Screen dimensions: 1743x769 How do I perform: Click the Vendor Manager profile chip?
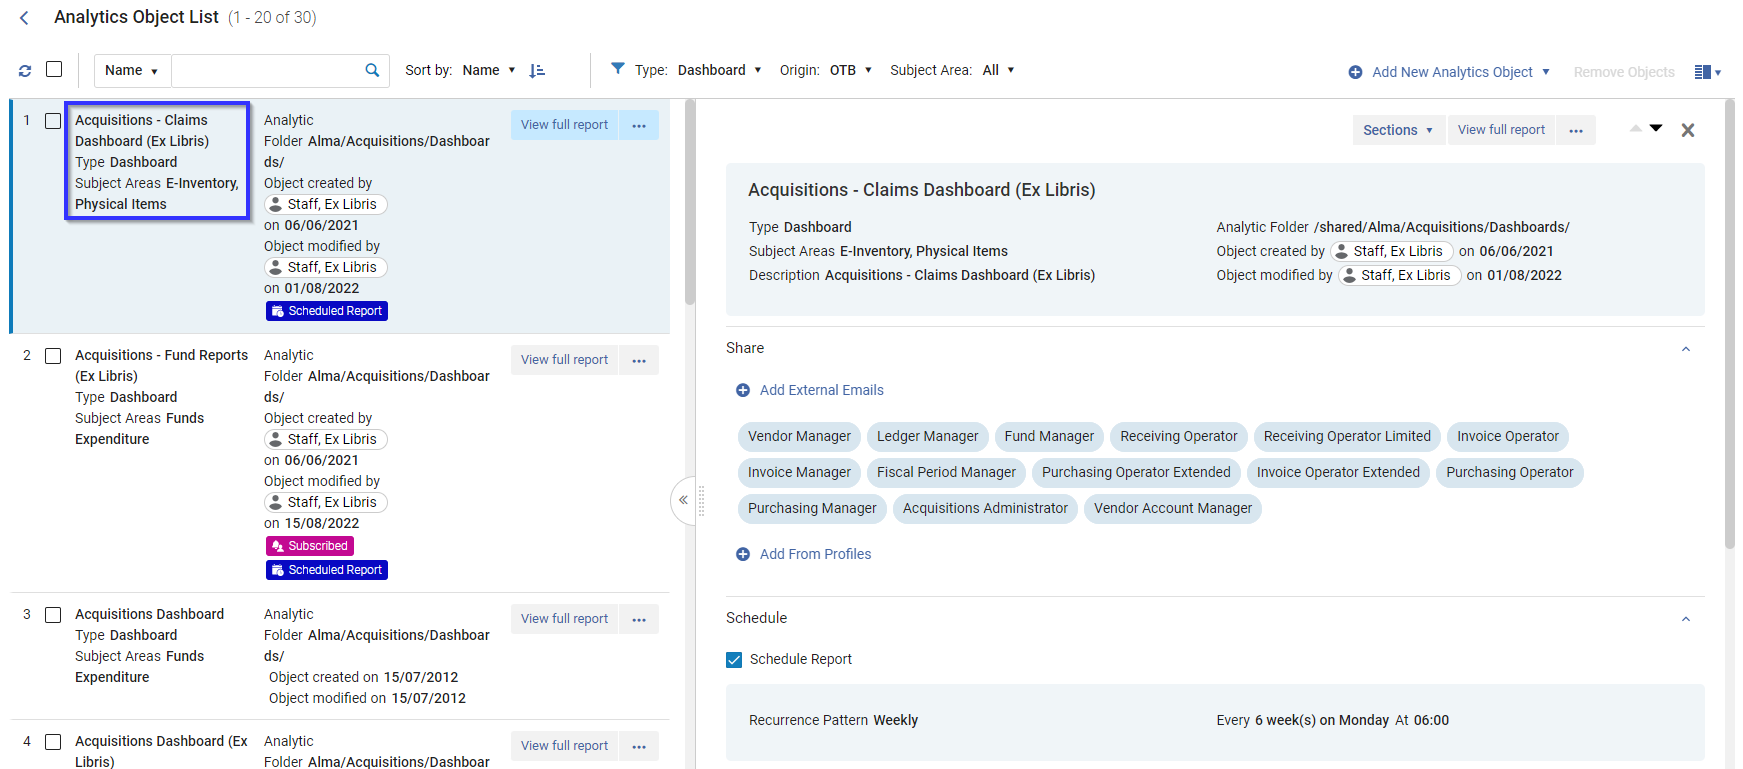click(x=799, y=436)
